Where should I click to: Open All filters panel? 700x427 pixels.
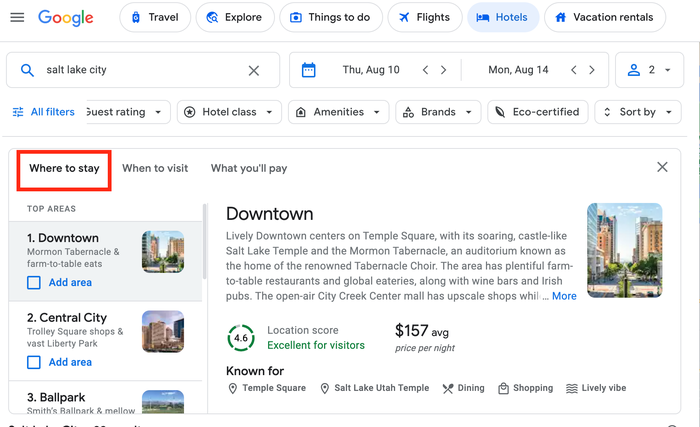[43, 112]
